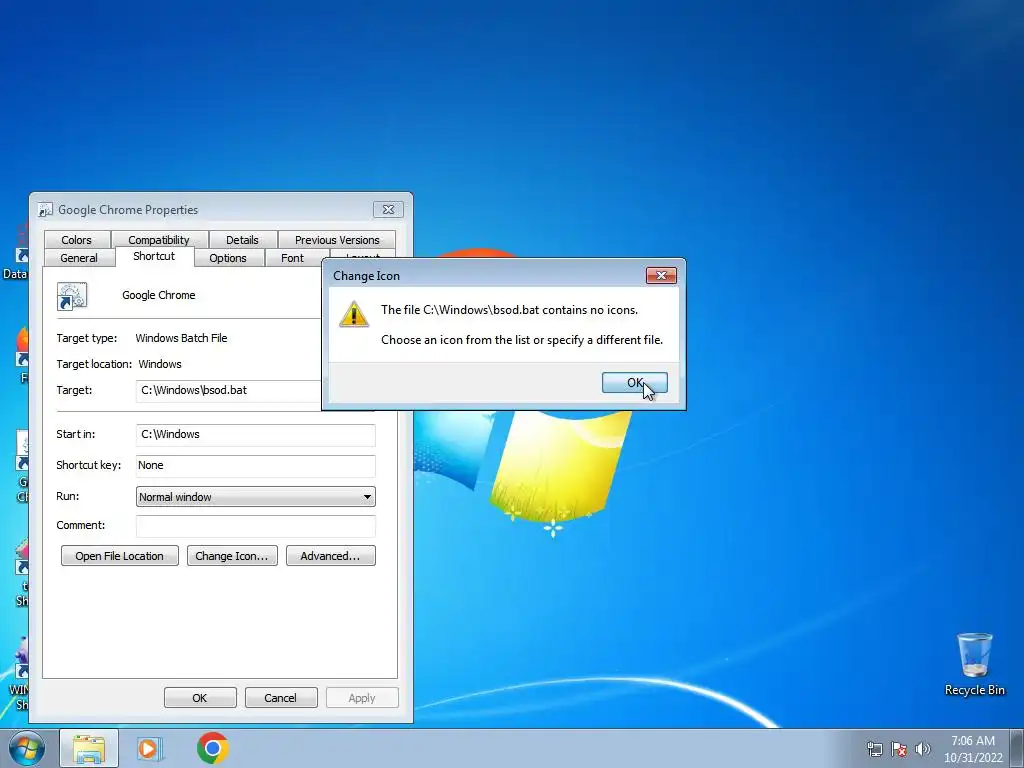
Task: Open the Previous Versions tab
Action: pos(337,240)
